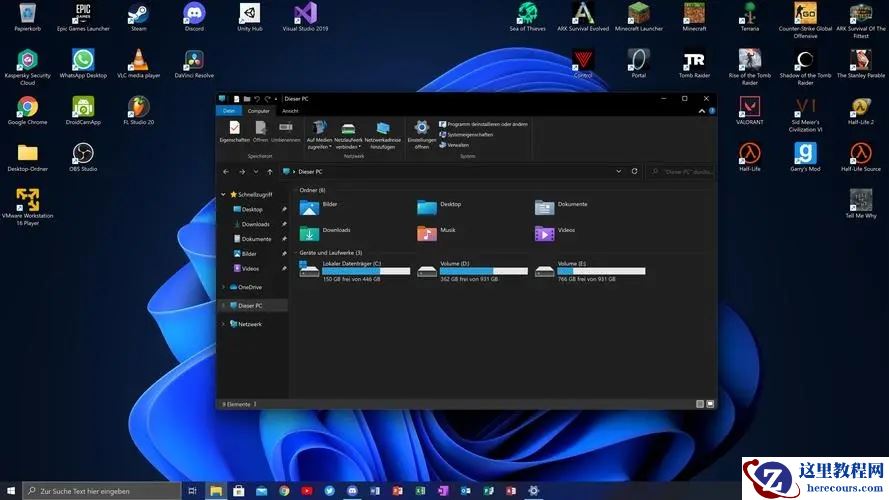Click the Explorer forward arrow
Screen dimensions: 889x500
242,172
